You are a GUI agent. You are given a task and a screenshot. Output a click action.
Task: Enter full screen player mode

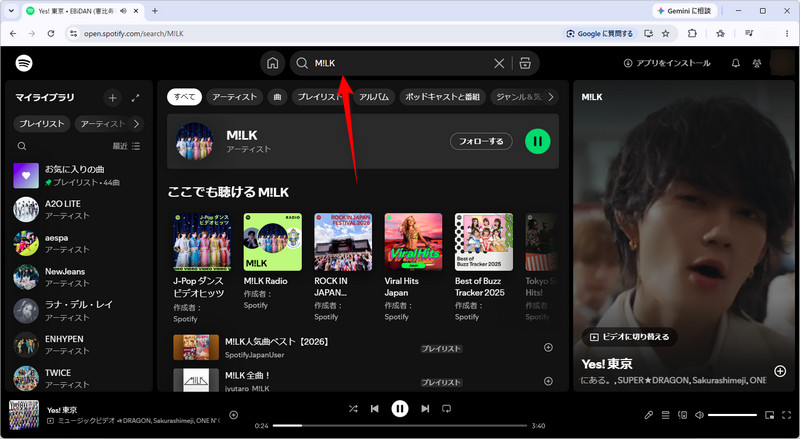(x=786, y=415)
